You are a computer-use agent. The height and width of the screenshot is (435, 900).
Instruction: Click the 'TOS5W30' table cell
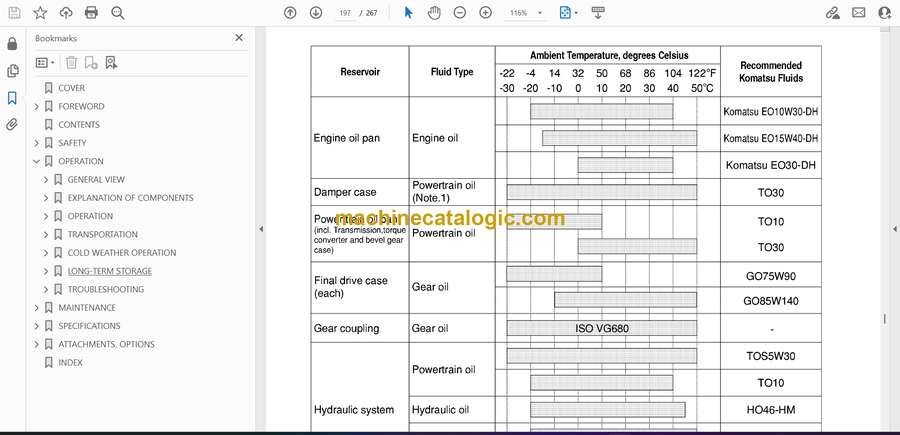770,356
